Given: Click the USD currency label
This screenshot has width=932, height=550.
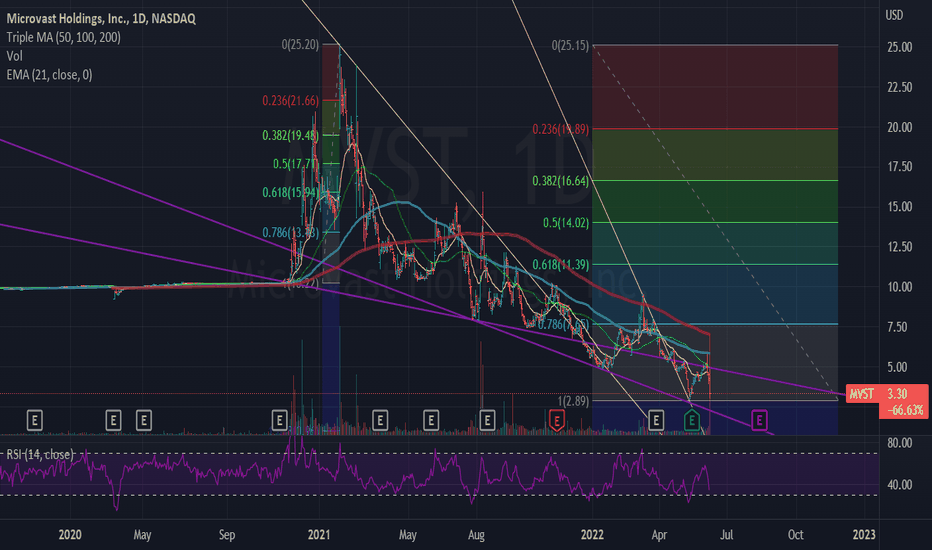Looking at the screenshot, I should [894, 15].
